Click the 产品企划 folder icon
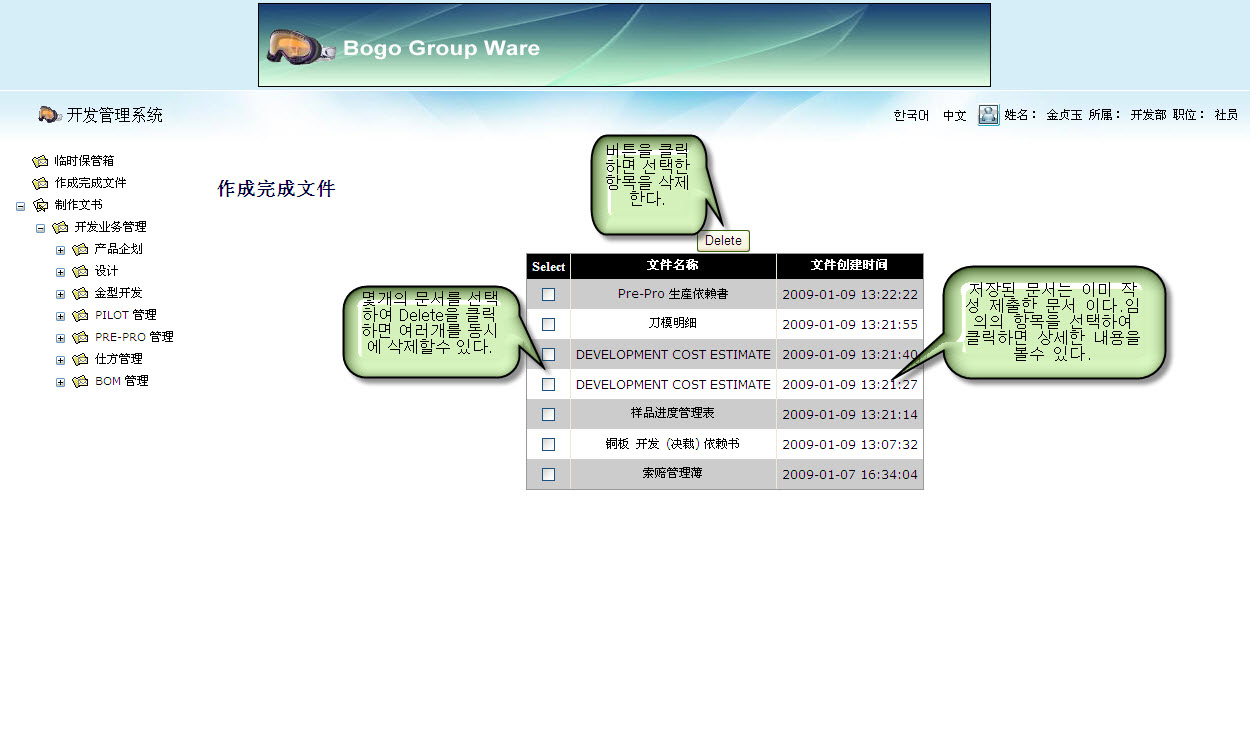 point(80,249)
